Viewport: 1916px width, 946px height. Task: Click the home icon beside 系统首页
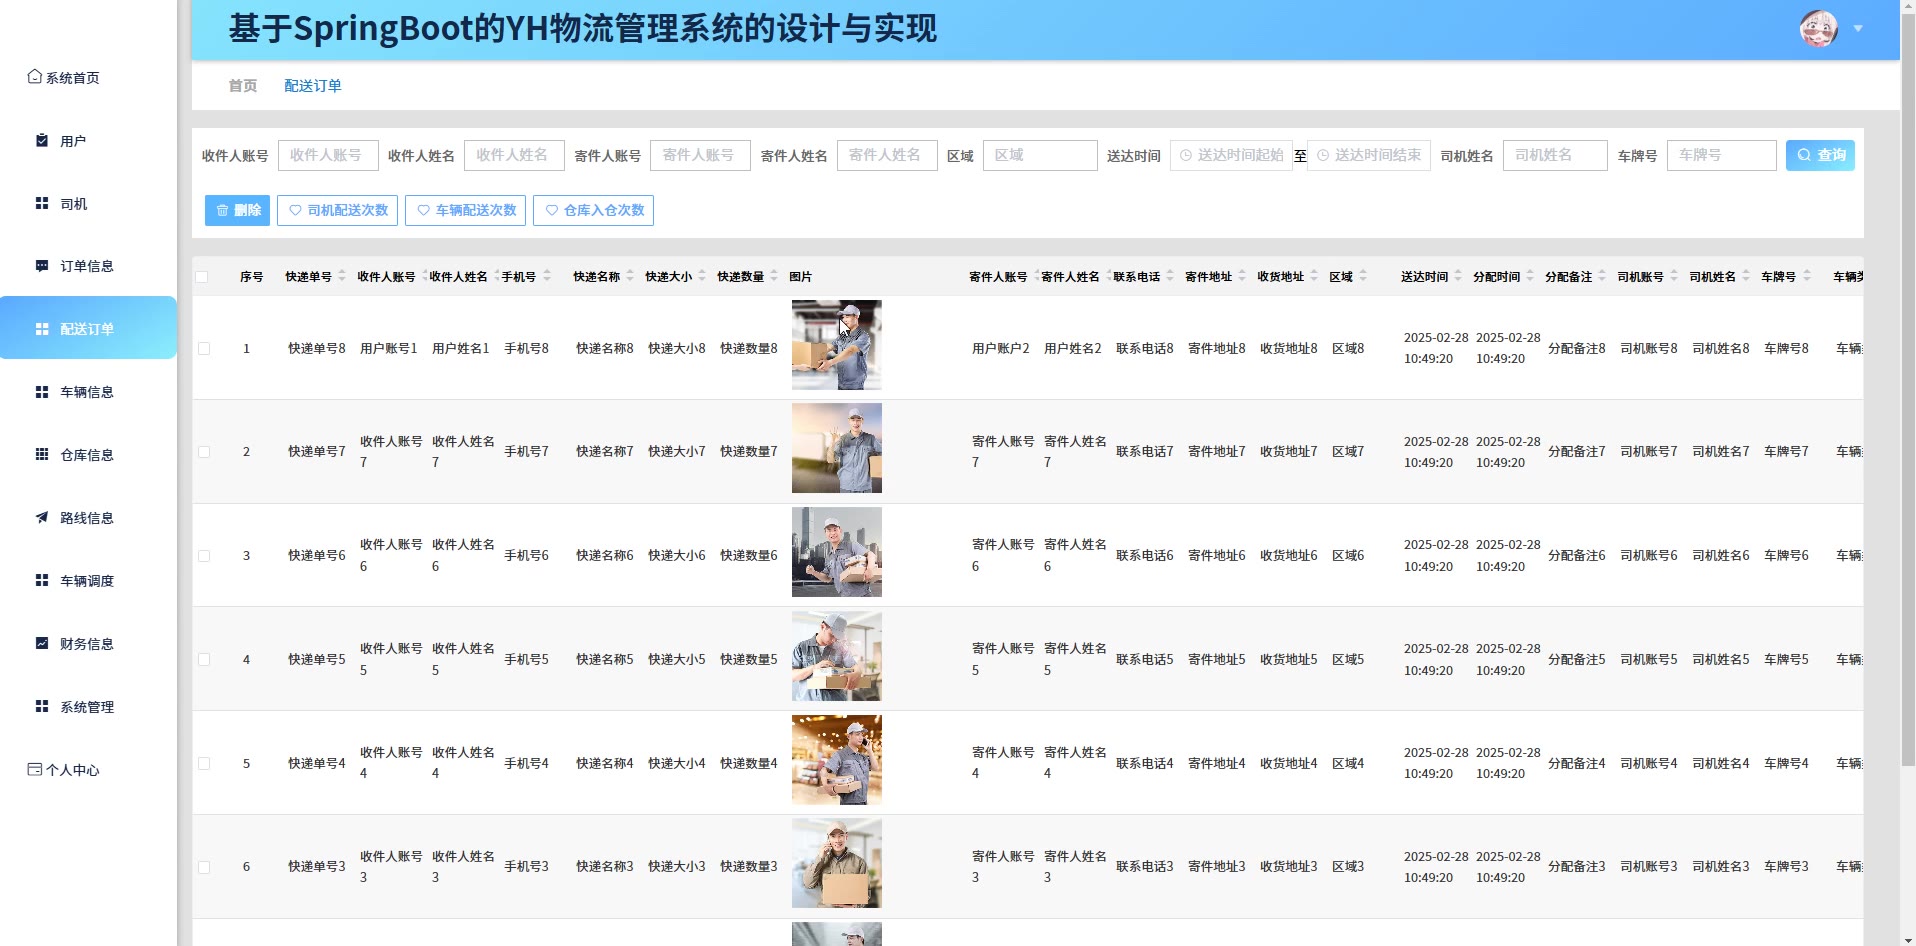34,77
